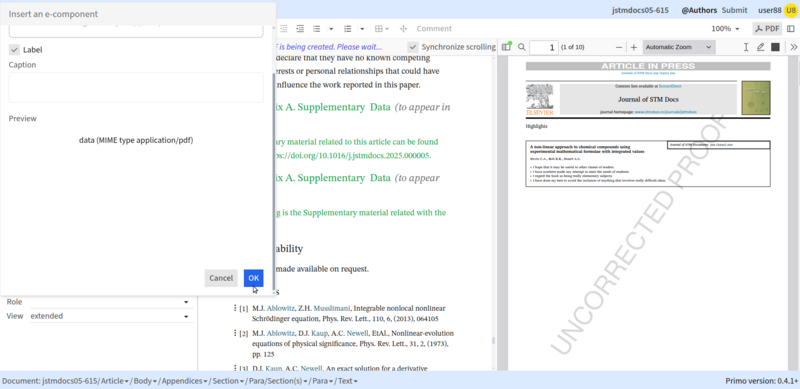Click the bulleted list icon

(316, 29)
